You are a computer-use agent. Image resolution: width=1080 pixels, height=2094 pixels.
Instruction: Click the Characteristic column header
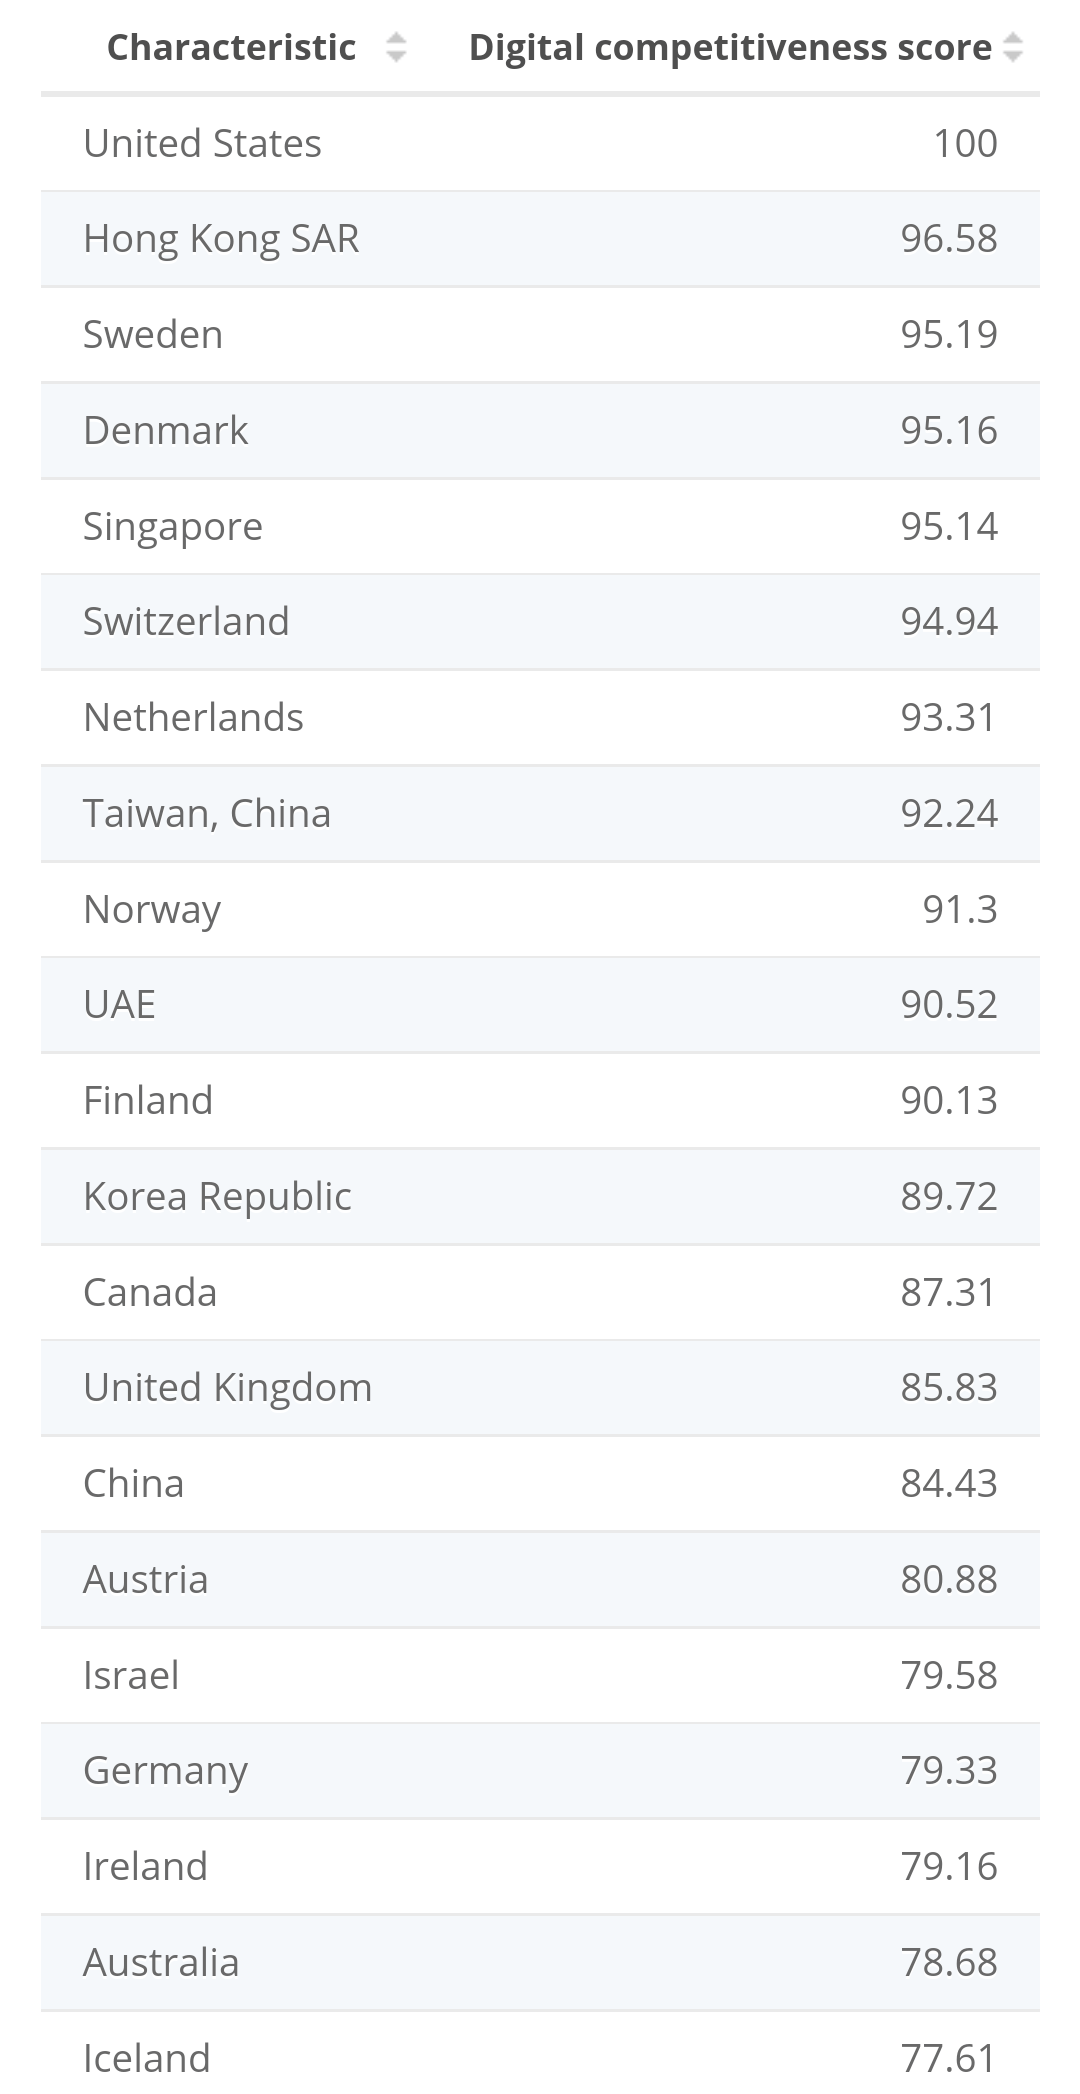(x=231, y=48)
